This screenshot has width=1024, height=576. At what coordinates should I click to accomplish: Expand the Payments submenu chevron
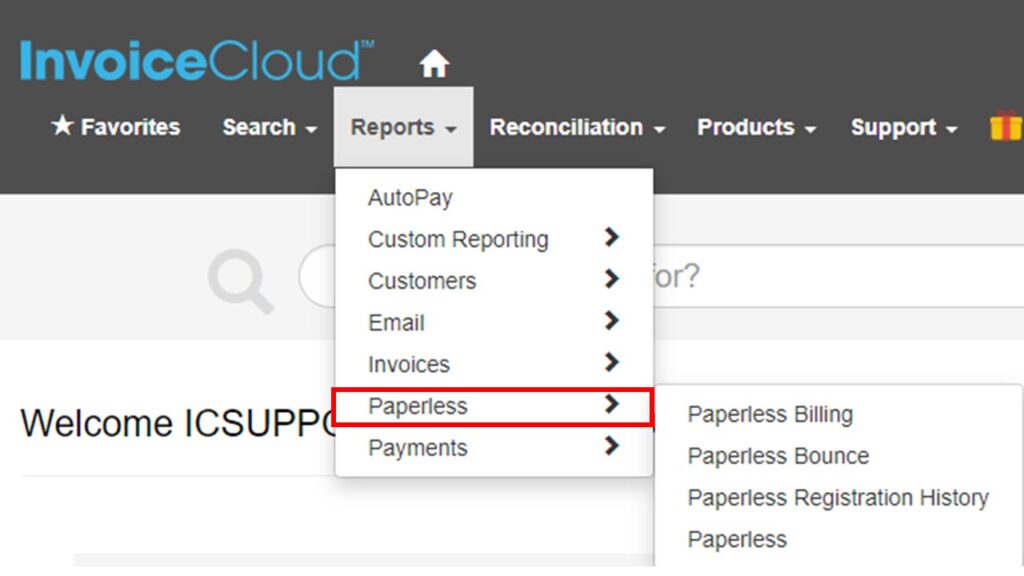tap(611, 445)
